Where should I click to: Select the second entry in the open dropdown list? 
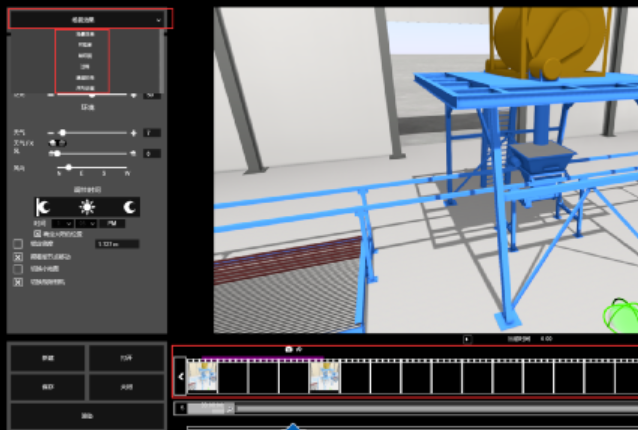pos(85,45)
